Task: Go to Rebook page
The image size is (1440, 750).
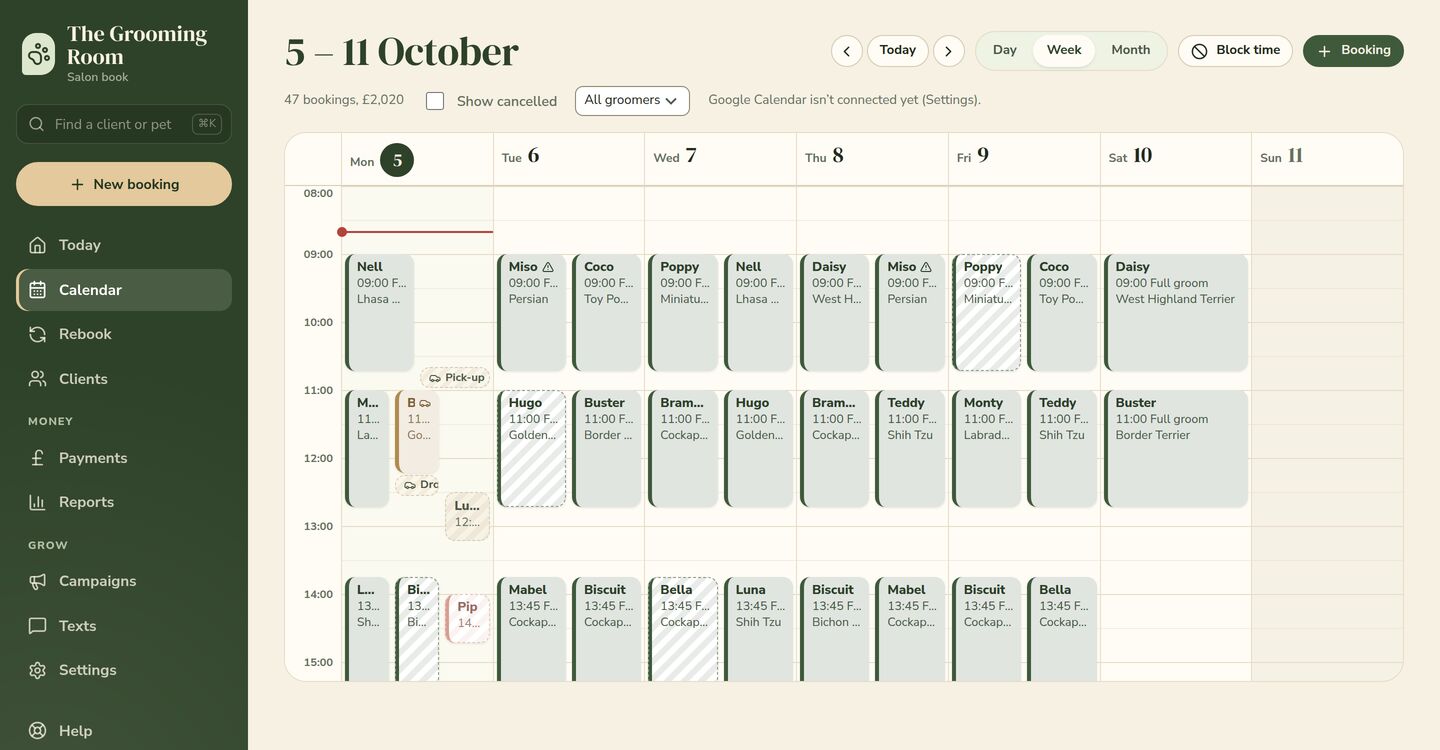Action: 124,334
